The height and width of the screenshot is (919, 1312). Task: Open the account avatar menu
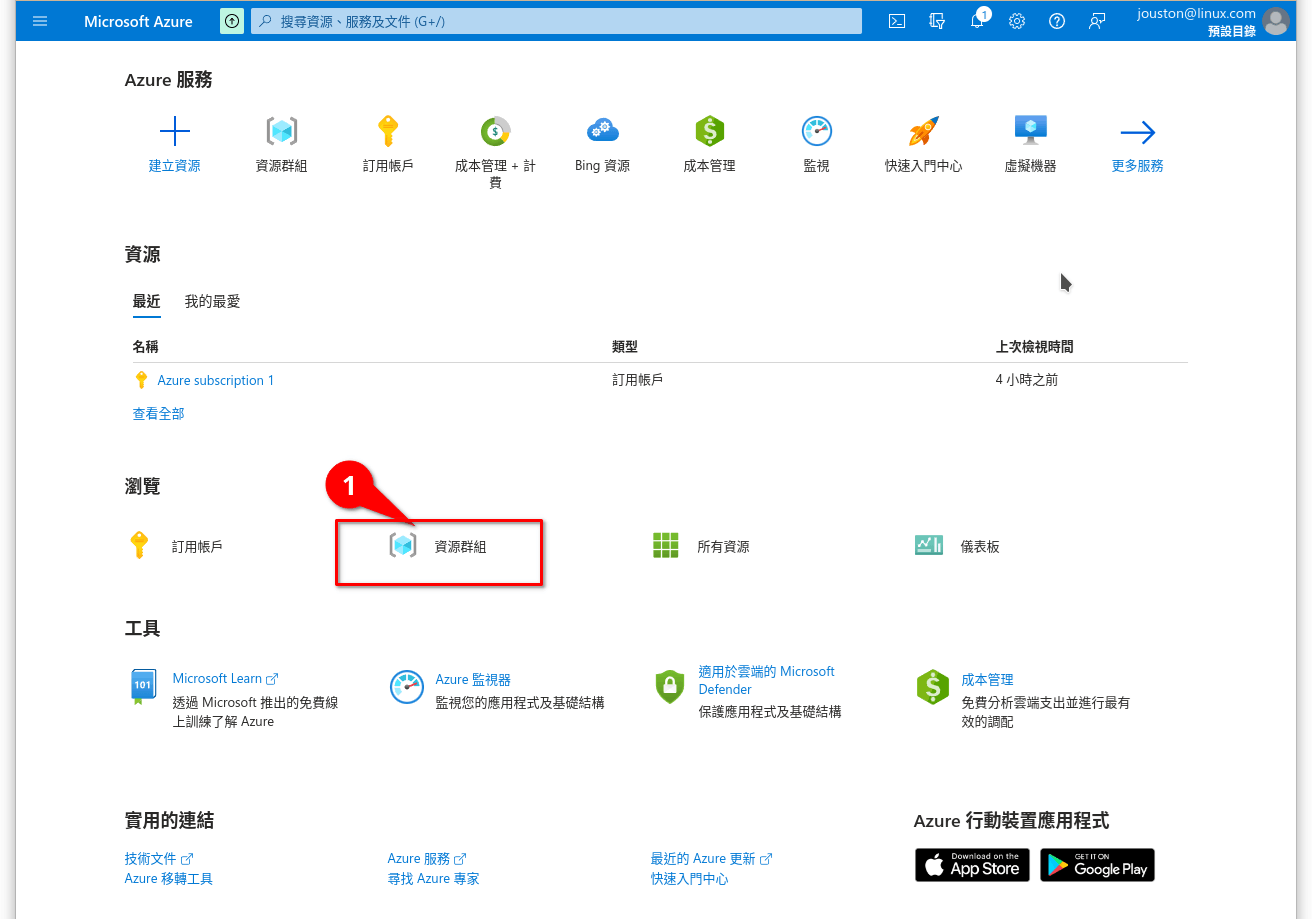click(x=1276, y=21)
